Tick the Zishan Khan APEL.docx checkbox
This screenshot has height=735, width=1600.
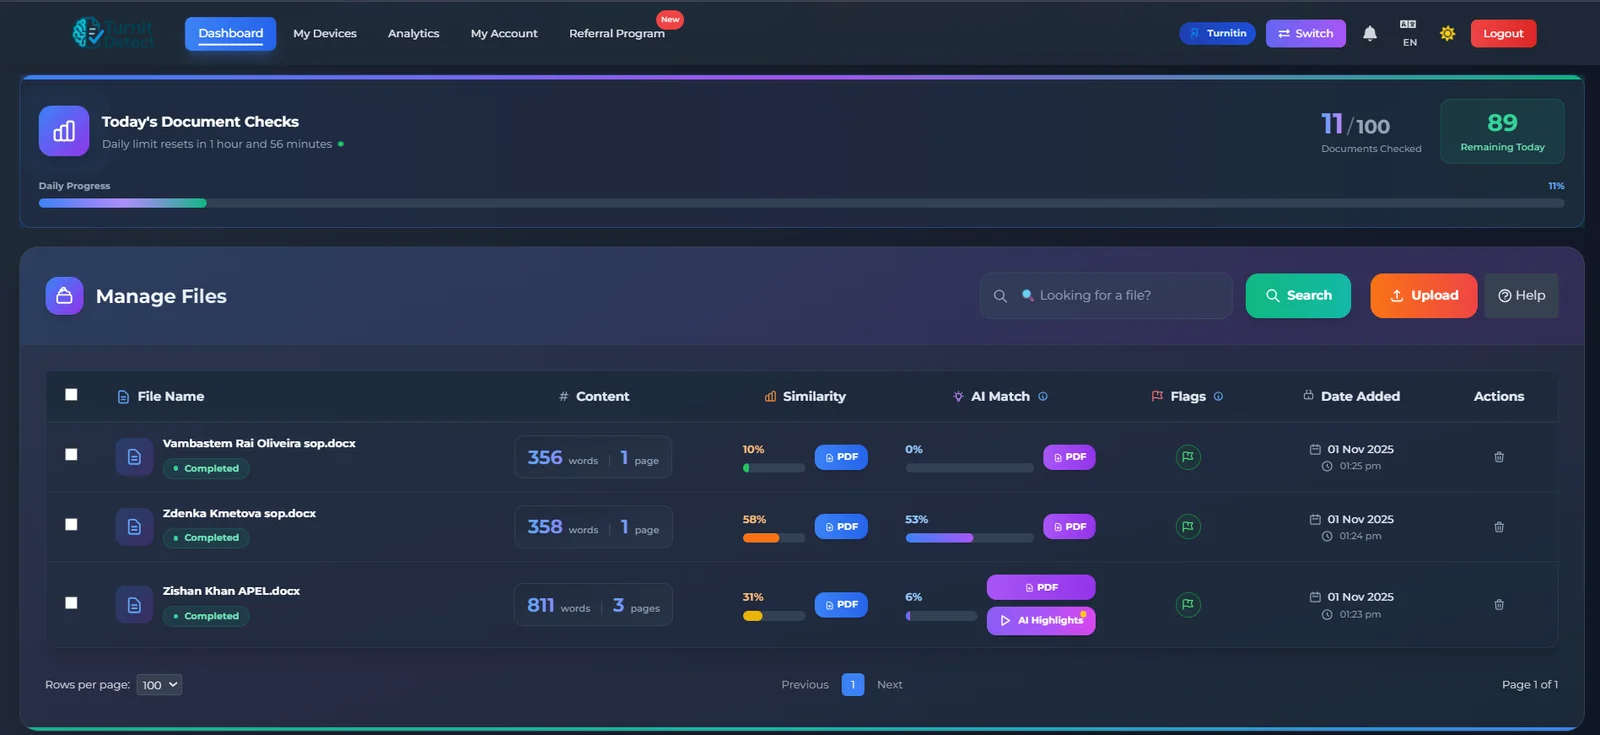(x=71, y=603)
